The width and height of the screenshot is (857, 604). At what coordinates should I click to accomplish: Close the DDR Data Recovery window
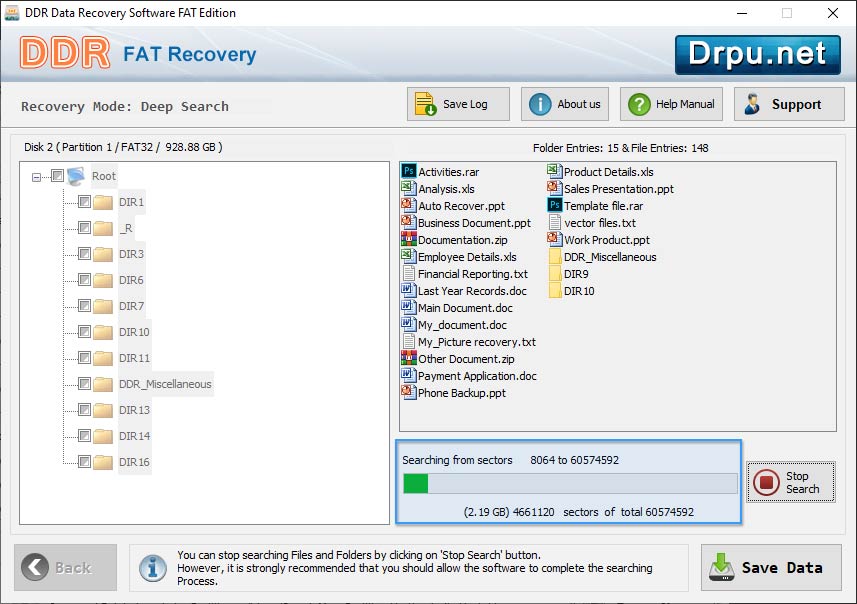click(832, 13)
